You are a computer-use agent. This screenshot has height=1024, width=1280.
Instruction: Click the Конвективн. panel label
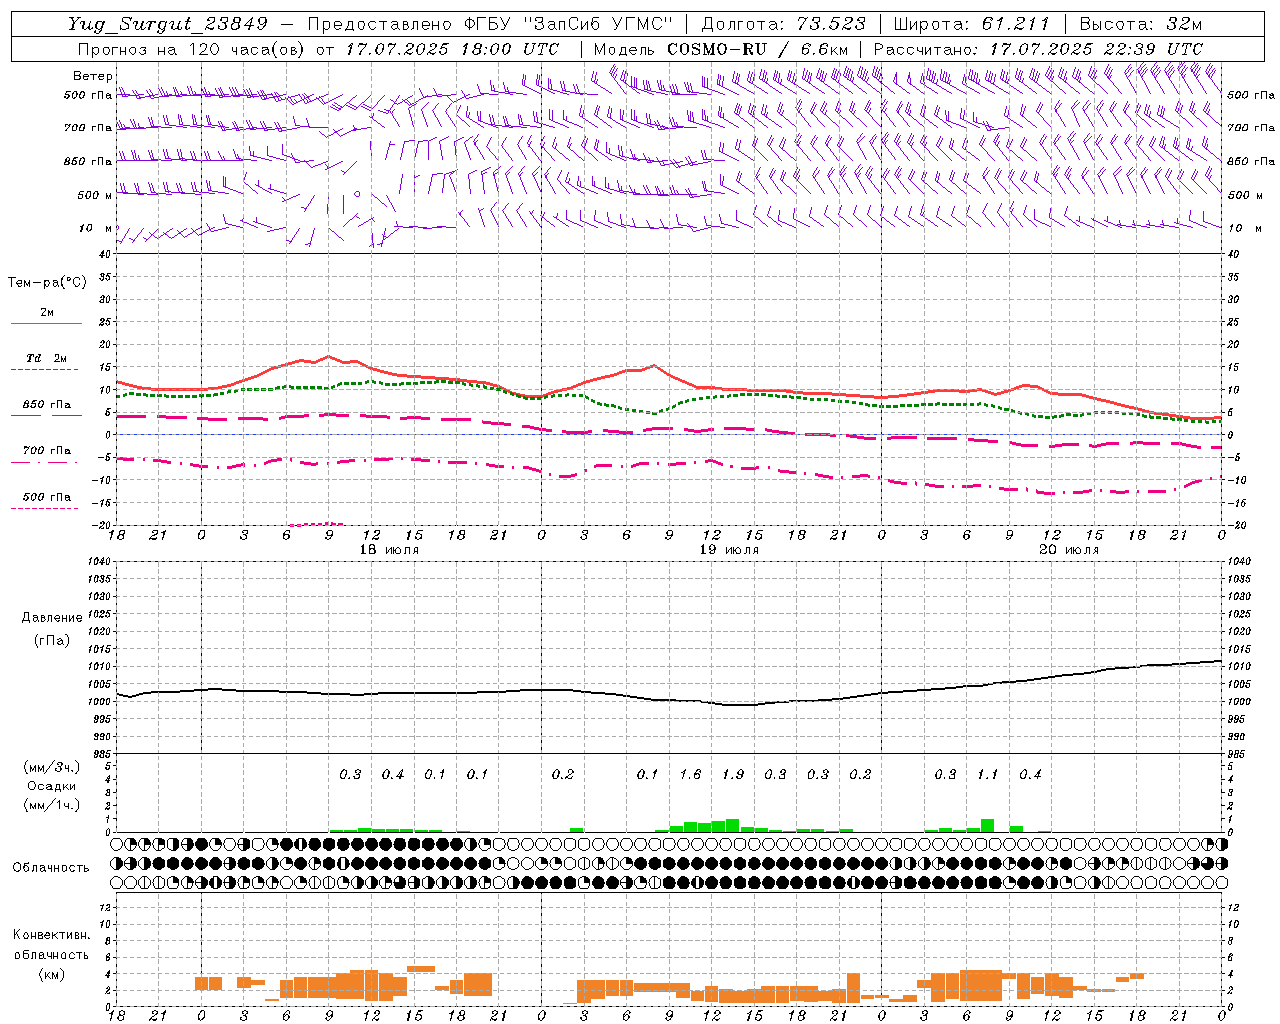click(x=51, y=935)
